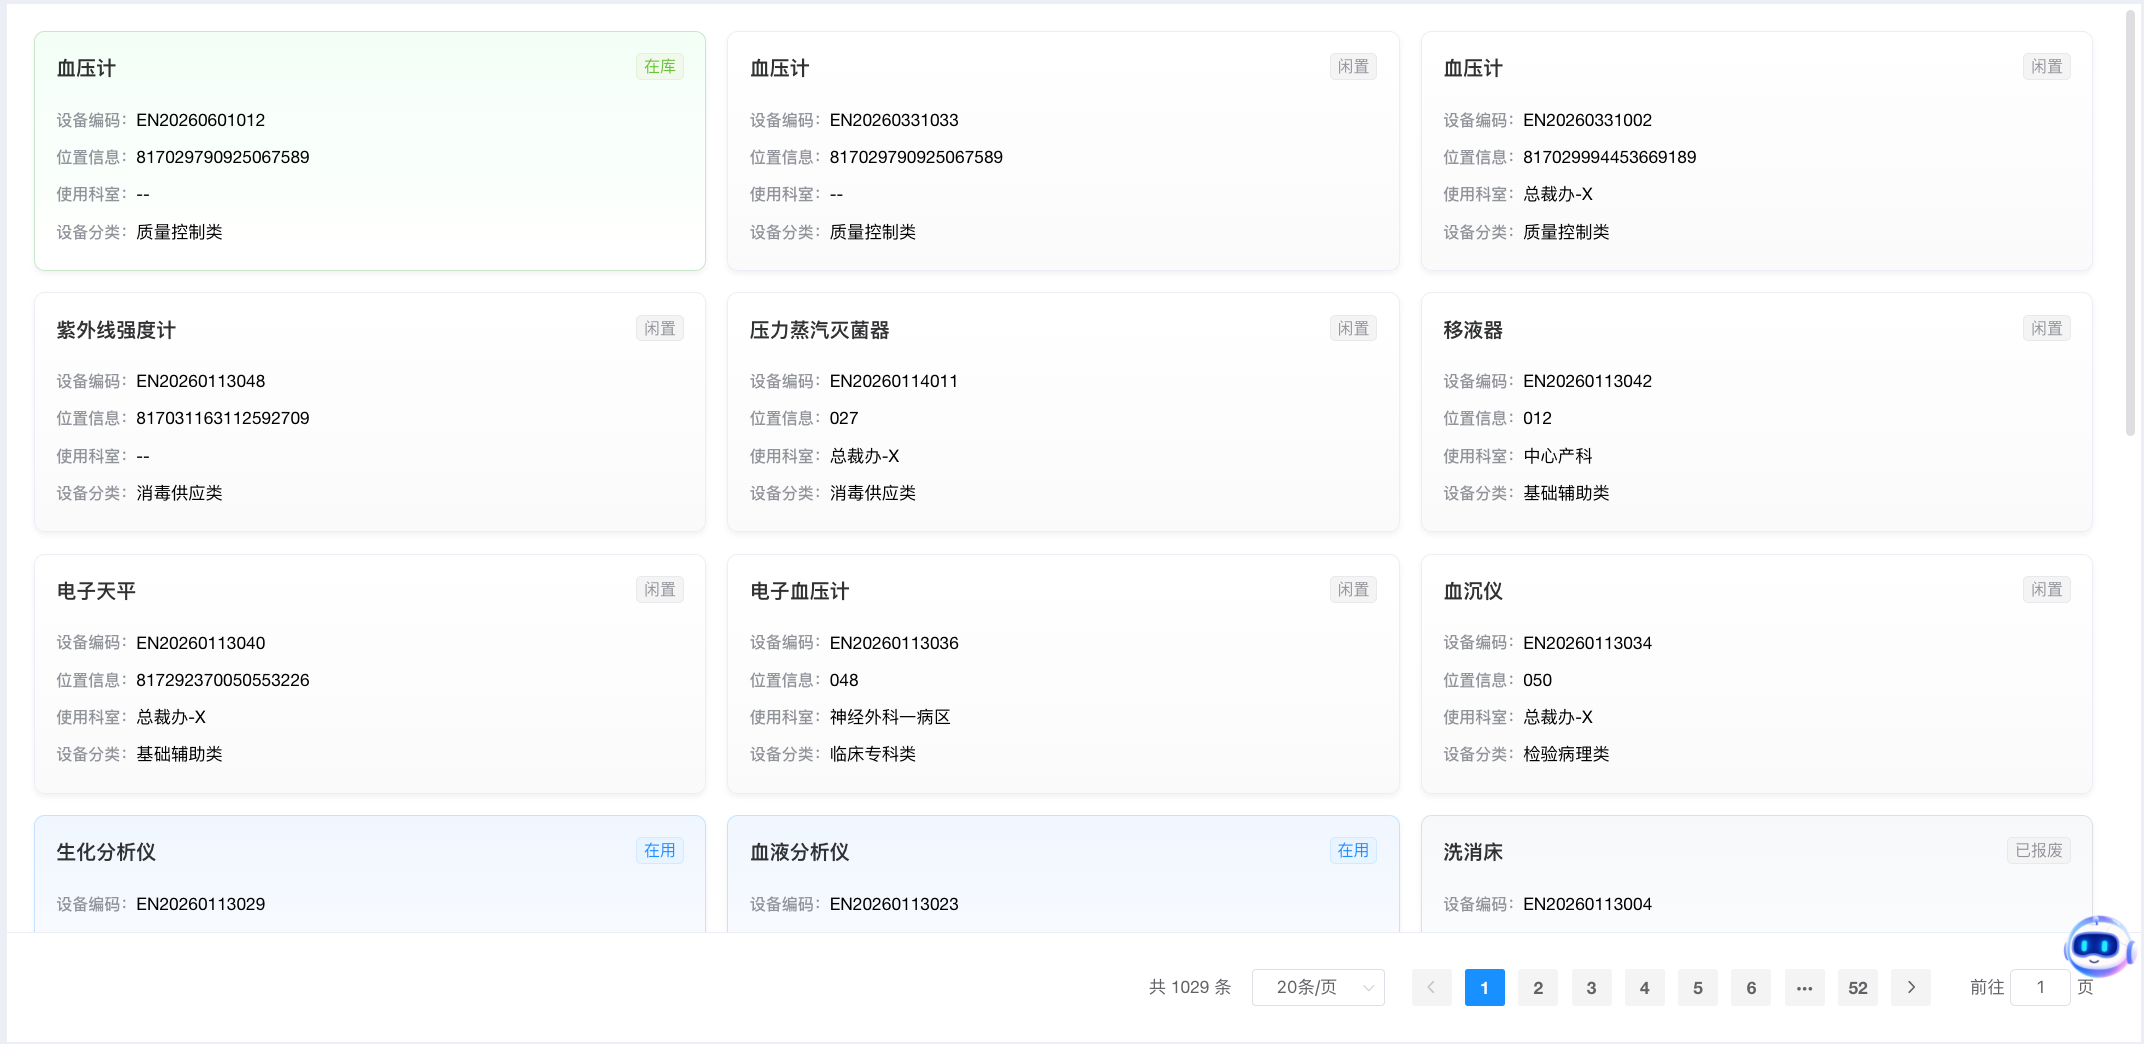
Task: Open the 电子天平 device card title
Action: click(x=96, y=591)
